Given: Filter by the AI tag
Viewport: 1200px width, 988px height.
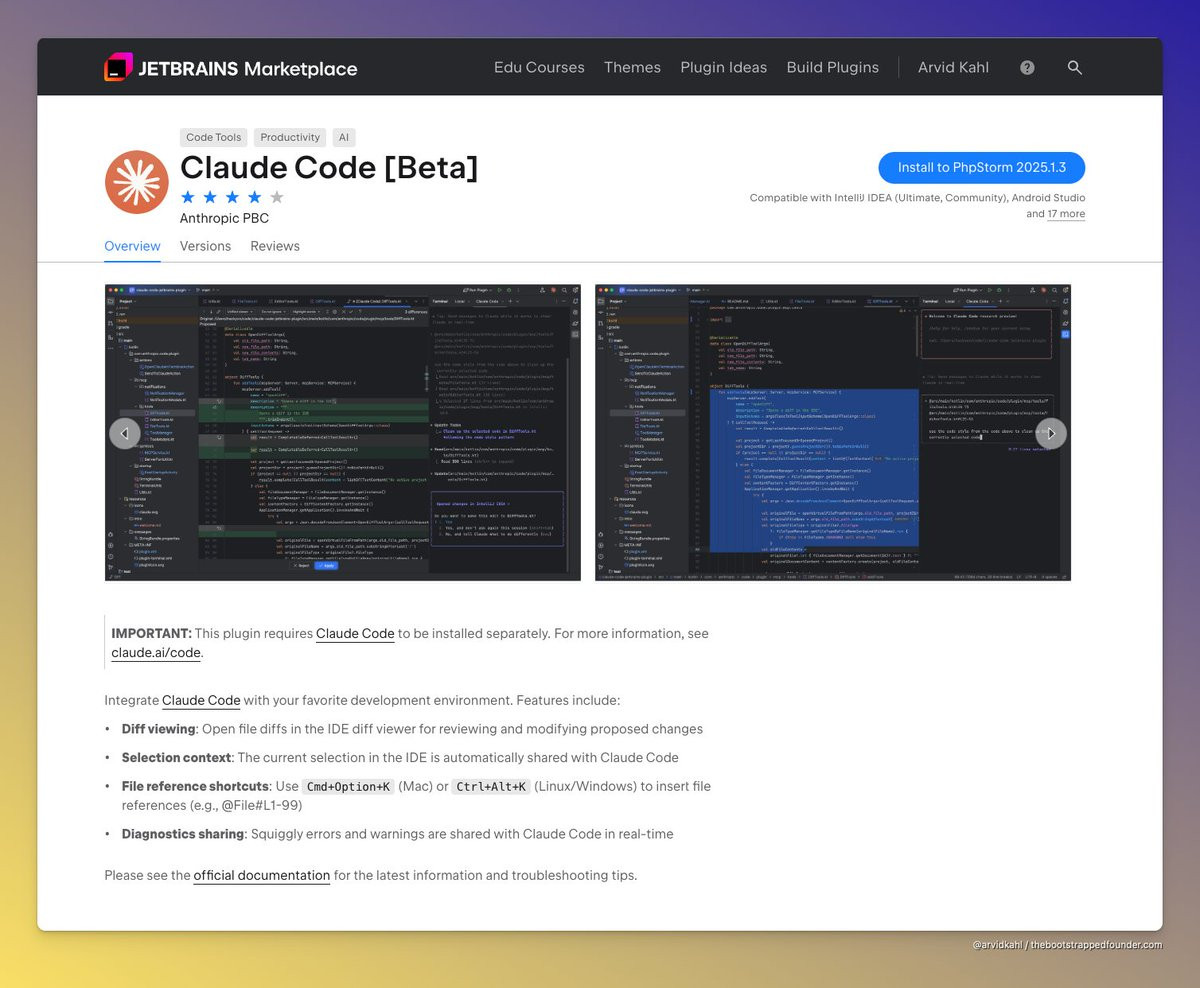Looking at the screenshot, I should (x=344, y=138).
